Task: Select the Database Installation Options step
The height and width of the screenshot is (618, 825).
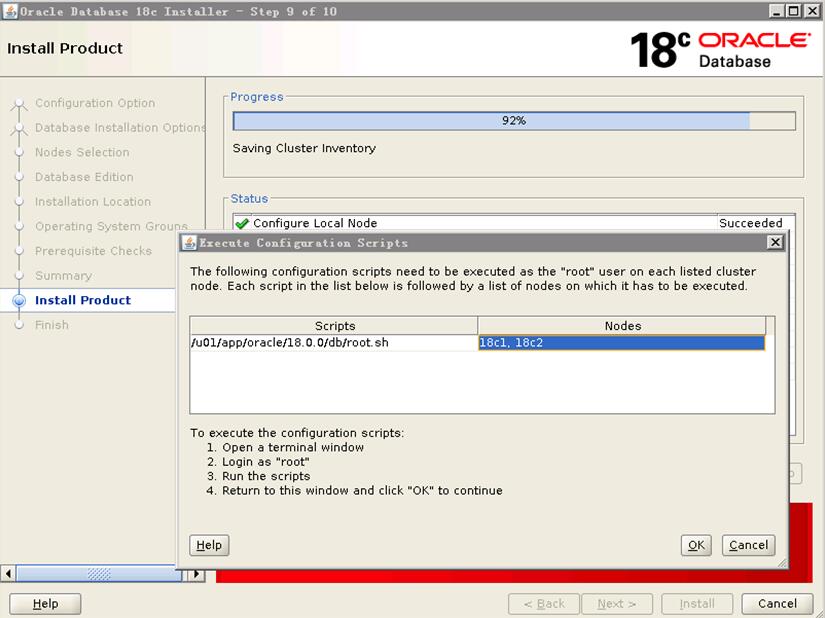Action: pos(120,128)
